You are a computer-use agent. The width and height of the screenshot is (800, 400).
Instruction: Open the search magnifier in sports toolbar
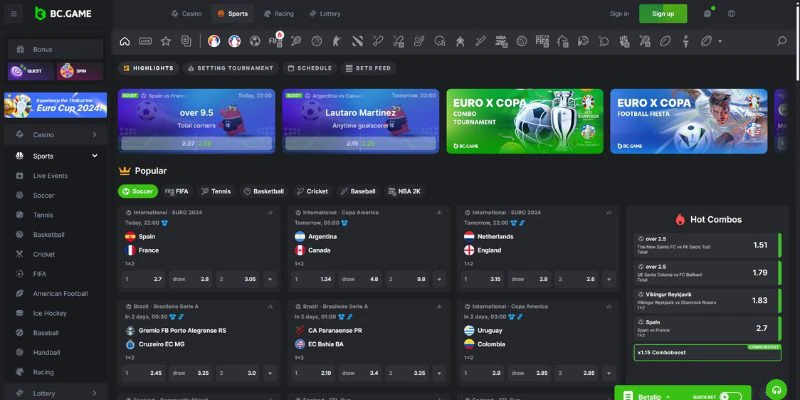(782, 41)
